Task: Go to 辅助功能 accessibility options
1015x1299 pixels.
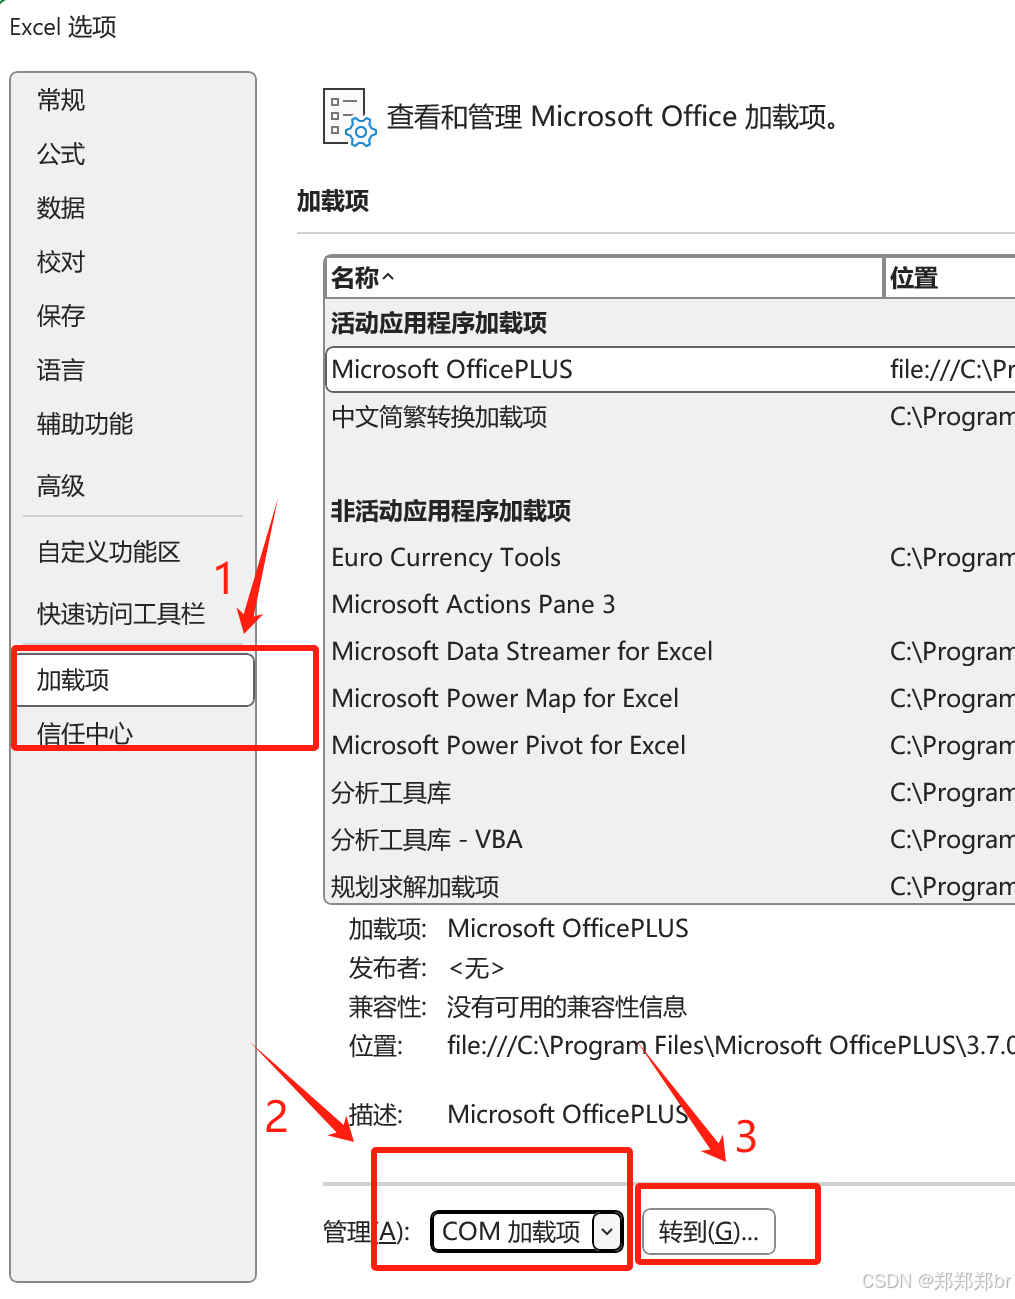Action: [x=84, y=424]
